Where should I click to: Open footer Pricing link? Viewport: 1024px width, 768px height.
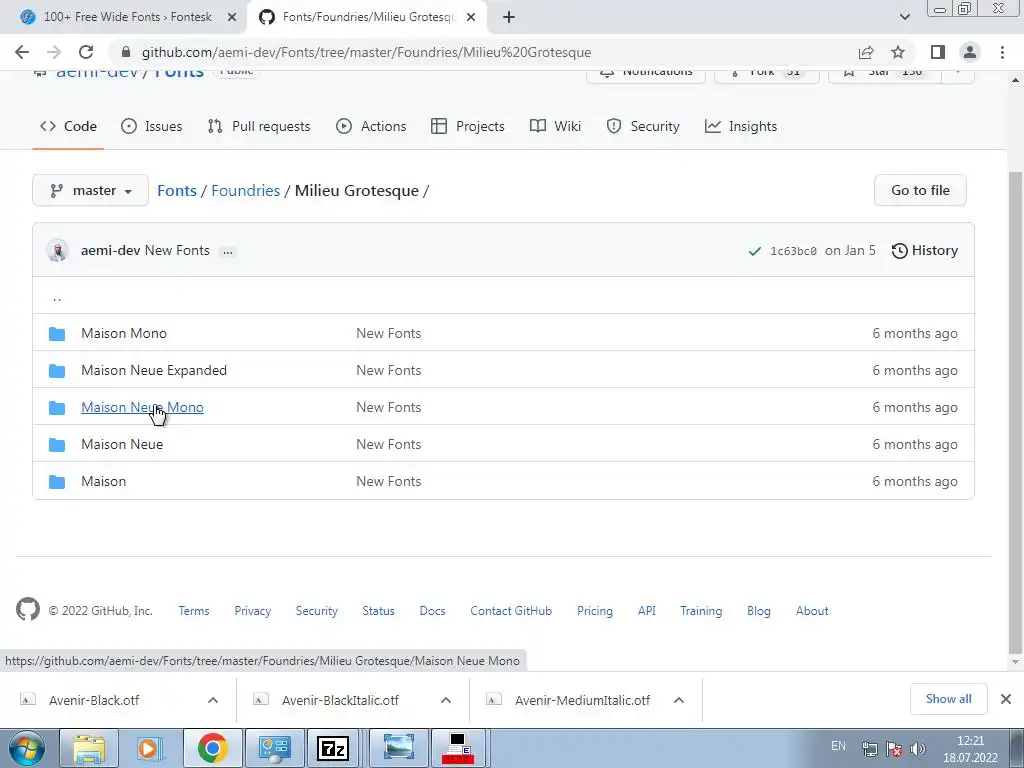pyautogui.click(x=594, y=611)
